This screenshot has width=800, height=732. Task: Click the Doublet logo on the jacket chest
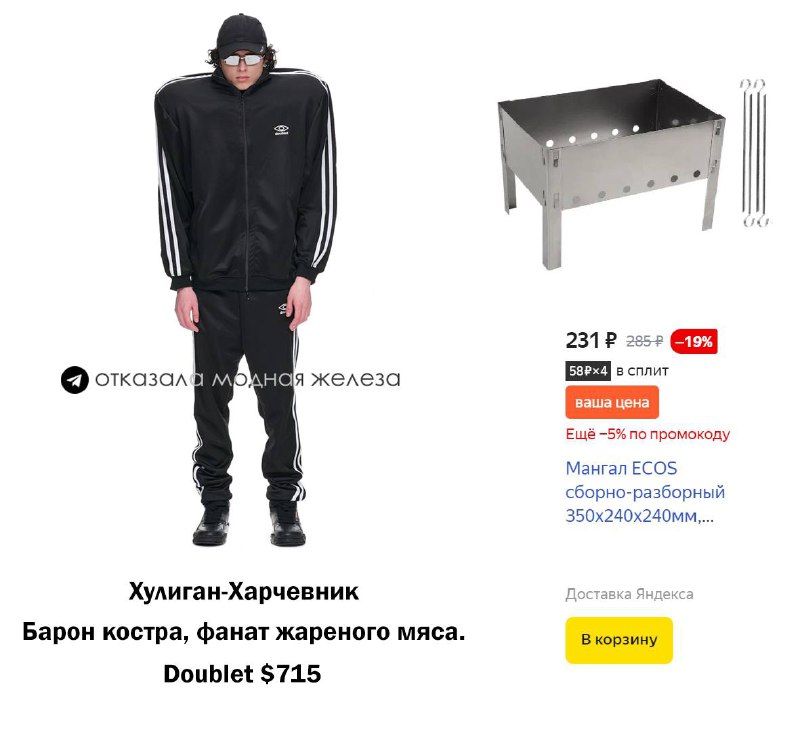tap(282, 130)
